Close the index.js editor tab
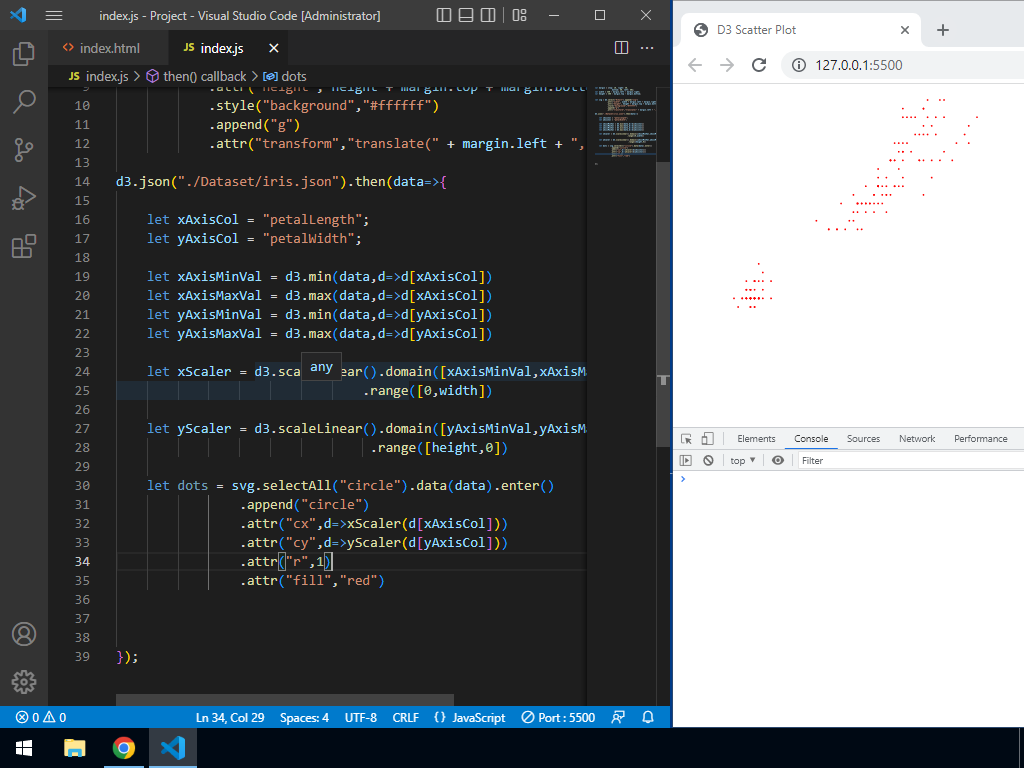Screen dimensions: 1024x768 coord(274,48)
